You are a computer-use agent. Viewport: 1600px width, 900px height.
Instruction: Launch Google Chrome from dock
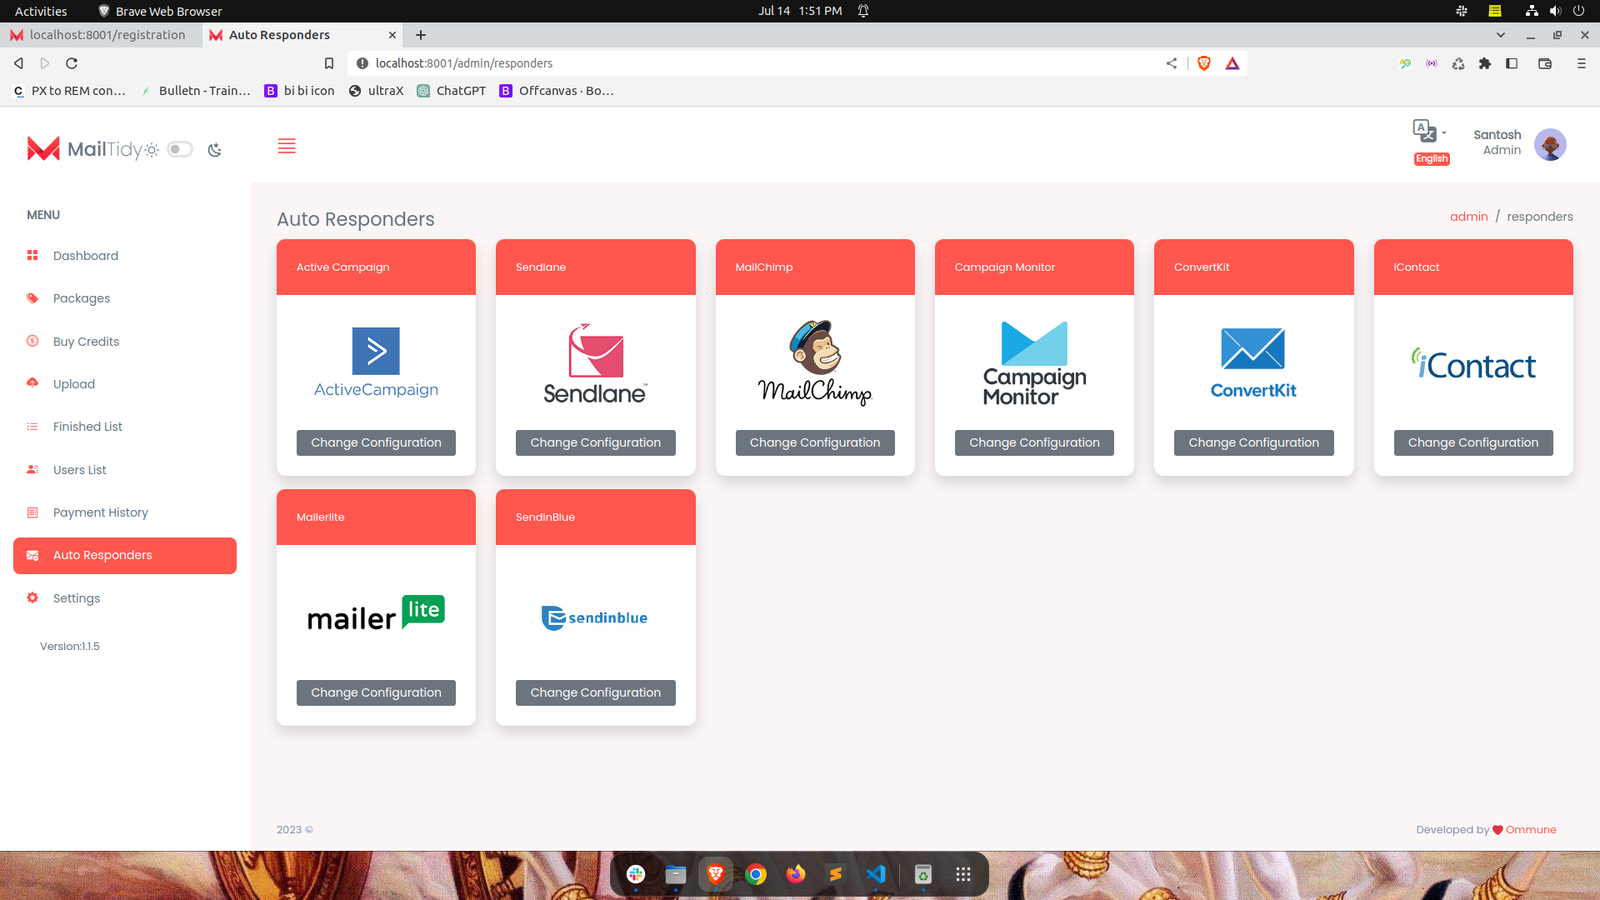click(x=756, y=875)
